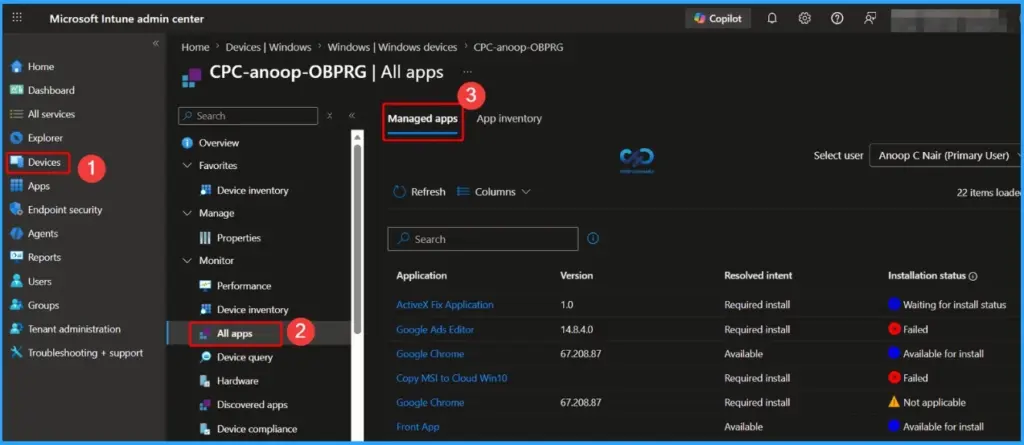The height and width of the screenshot is (445, 1024).
Task: Open Google Chrome with Available intent
Action: [430, 354]
